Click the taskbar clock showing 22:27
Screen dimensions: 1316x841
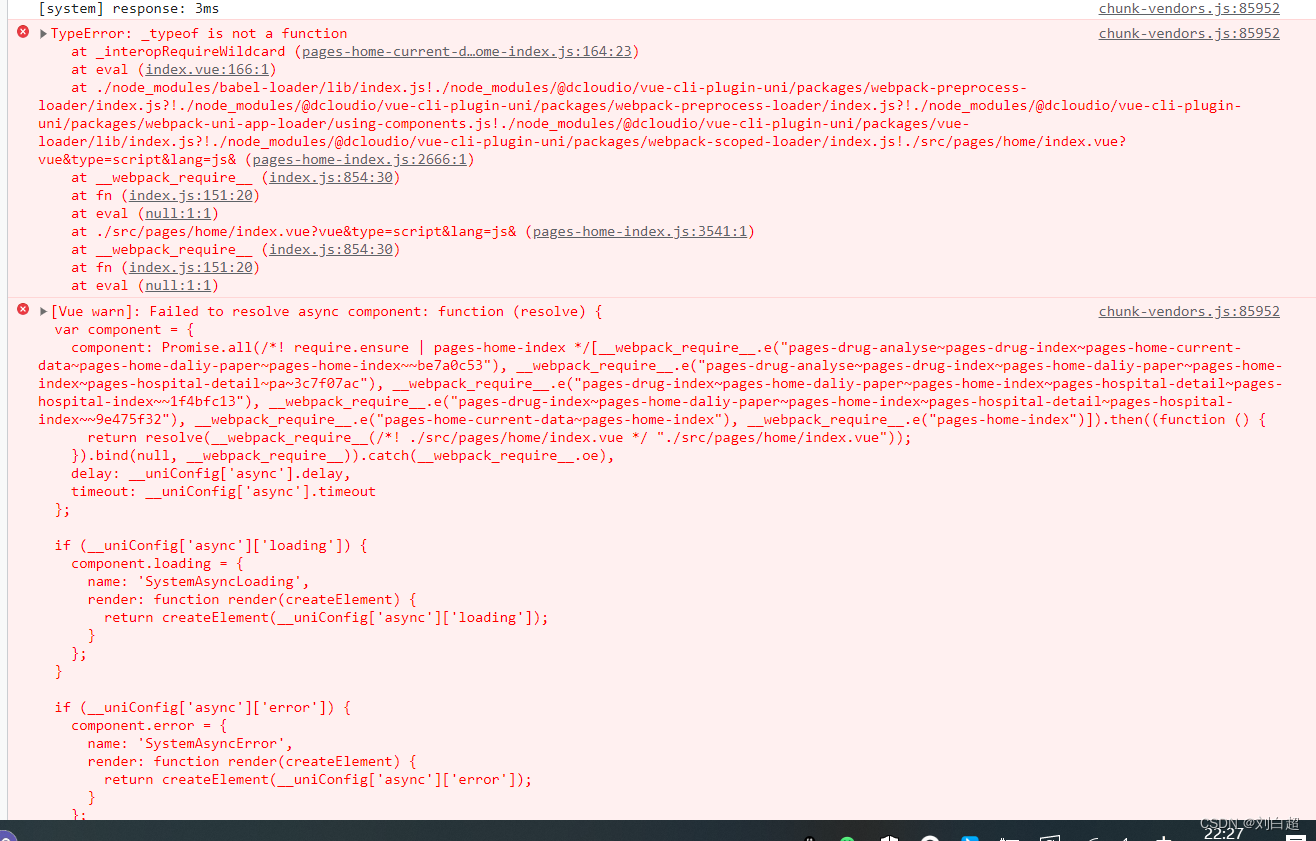point(1223,833)
